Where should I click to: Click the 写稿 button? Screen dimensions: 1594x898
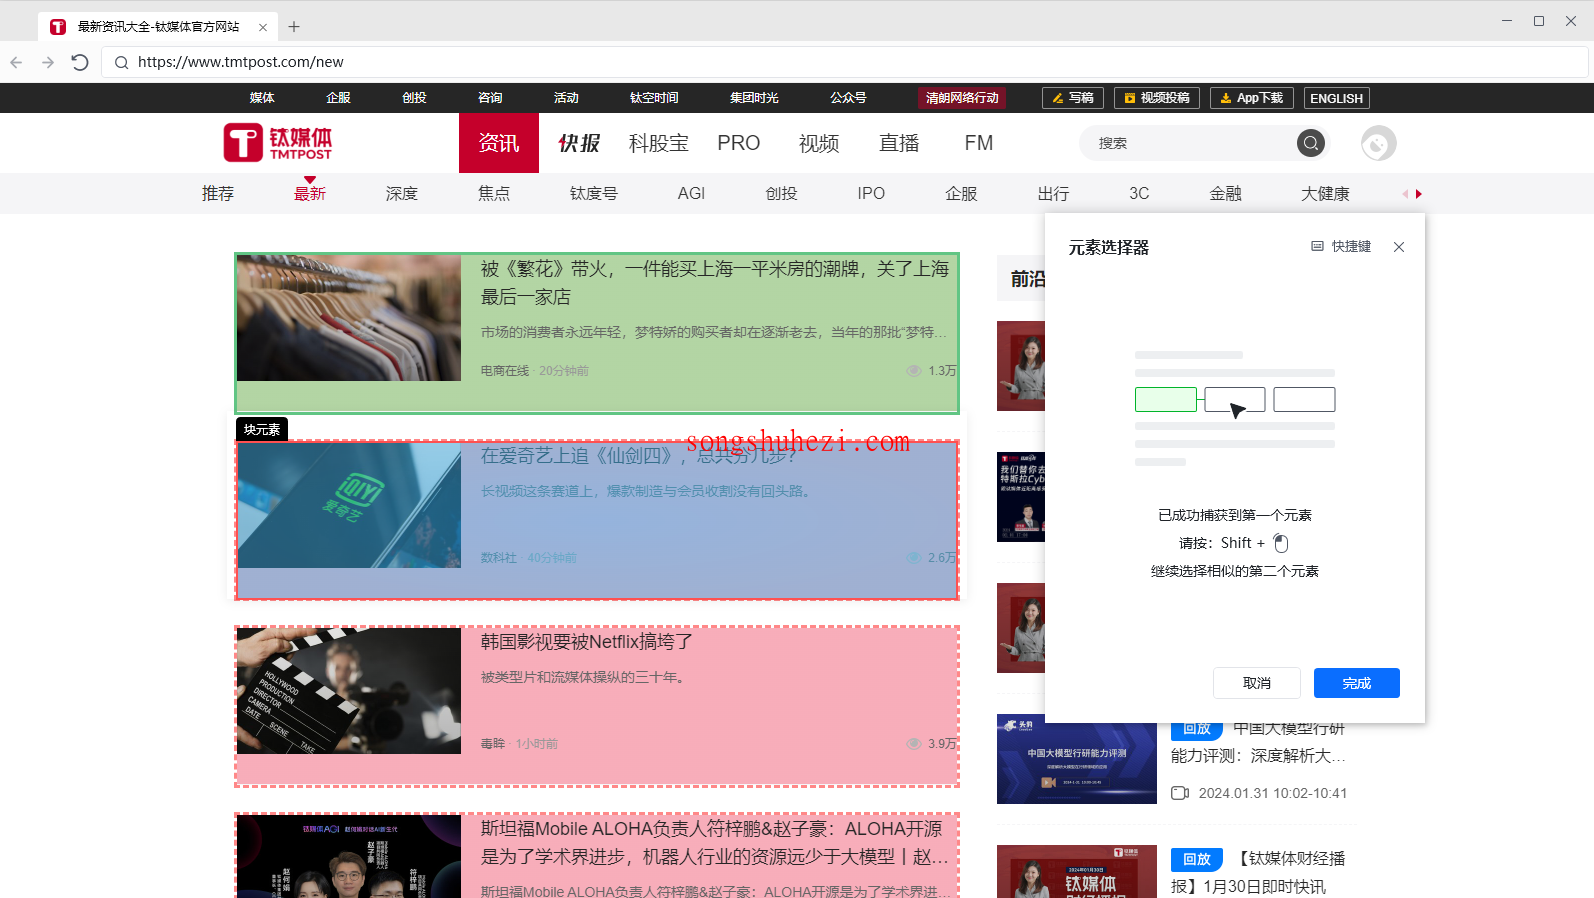(x=1073, y=98)
